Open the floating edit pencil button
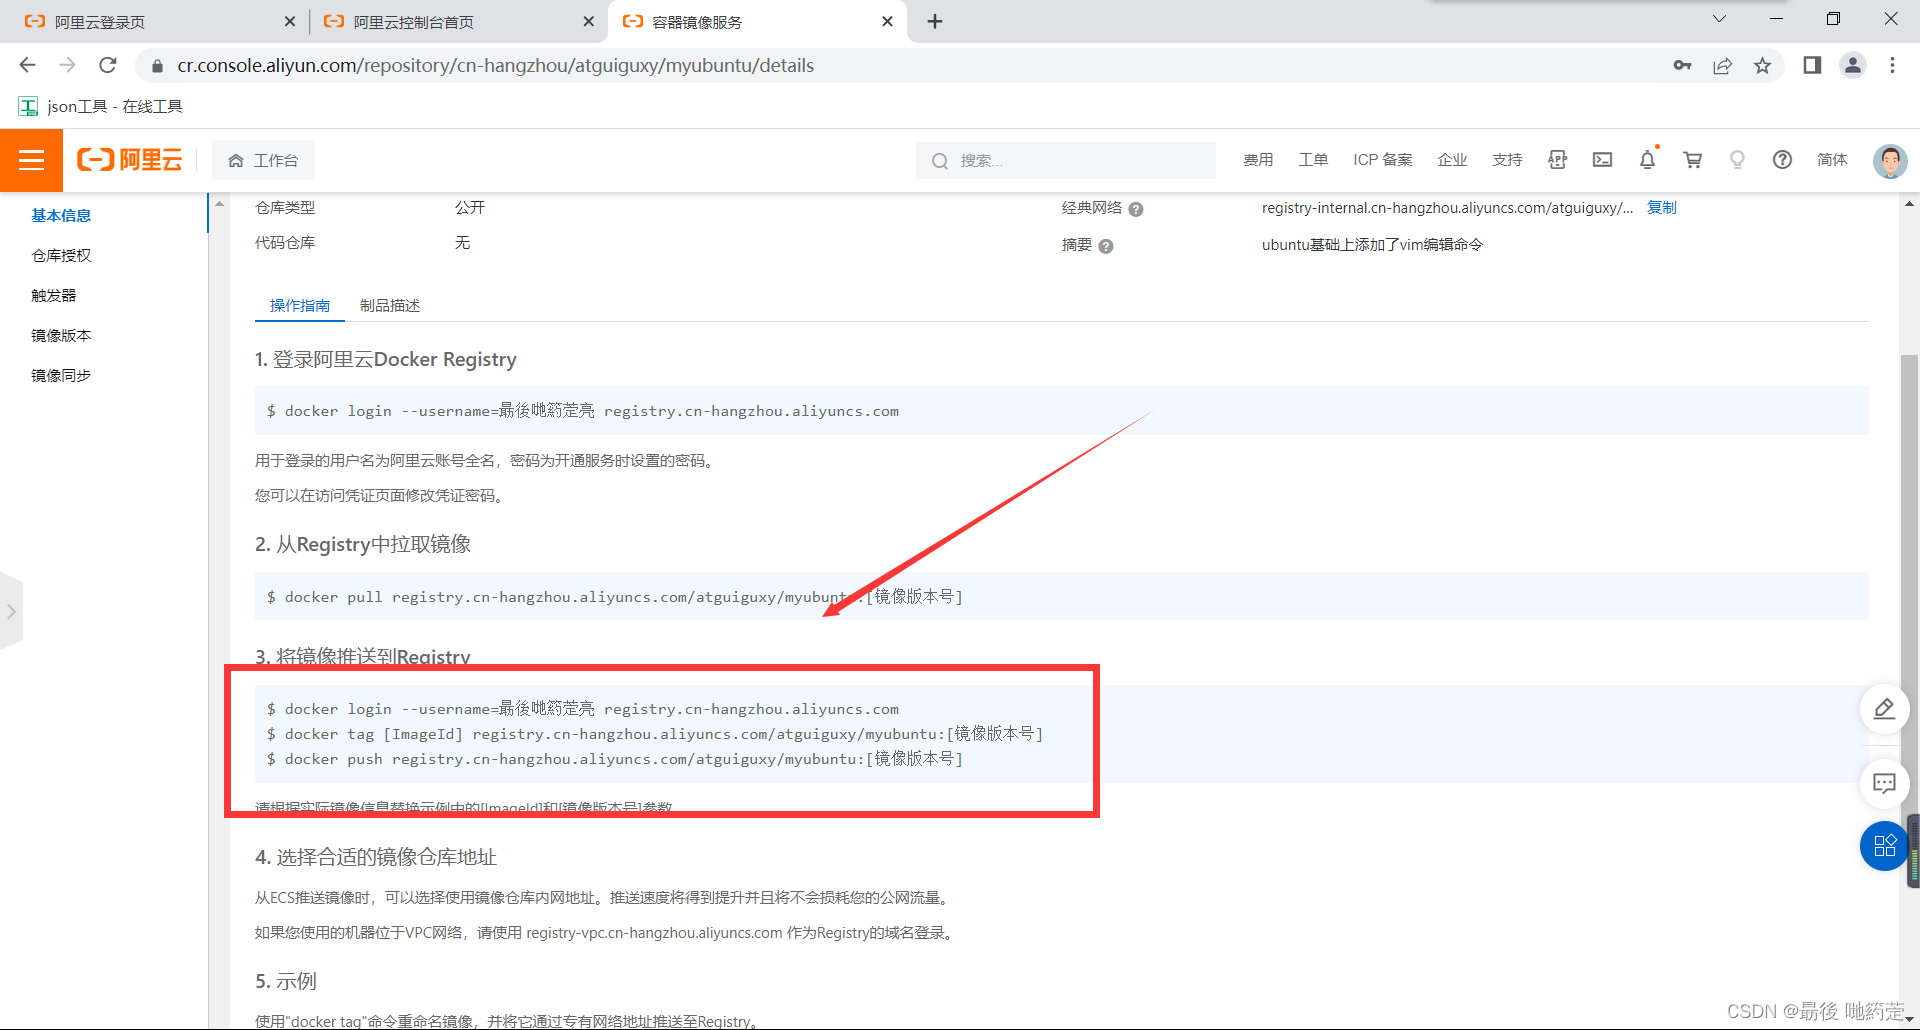The height and width of the screenshot is (1030, 1920). point(1884,709)
